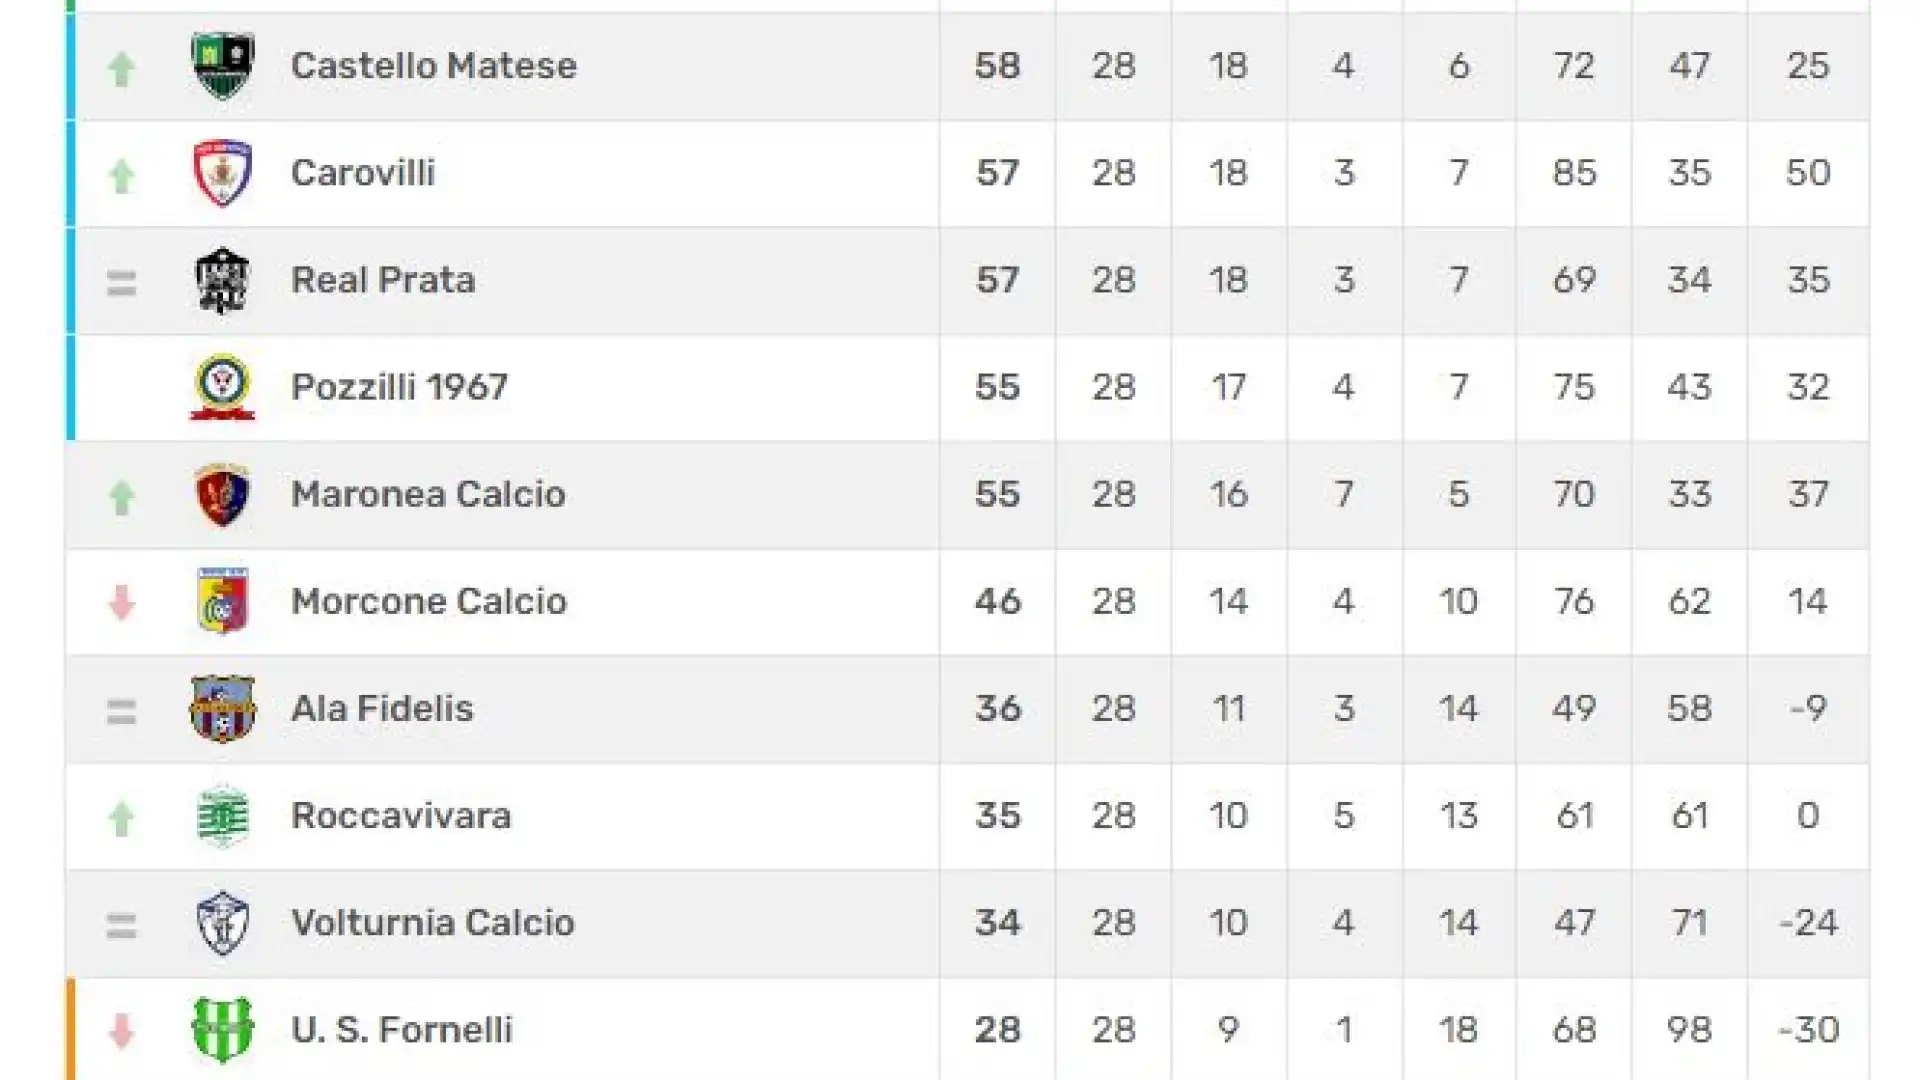Click the Morcone Calcio team crest
The height and width of the screenshot is (1080, 1920).
(222, 601)
